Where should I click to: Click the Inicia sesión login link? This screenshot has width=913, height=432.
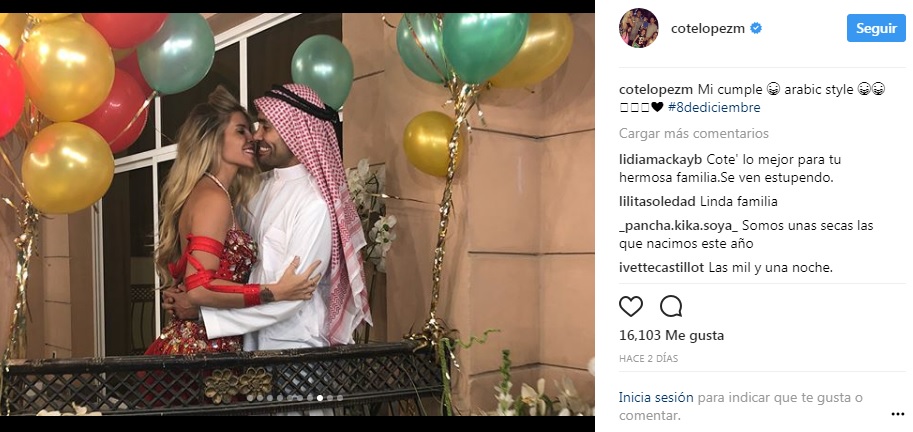tap(656, 398)
